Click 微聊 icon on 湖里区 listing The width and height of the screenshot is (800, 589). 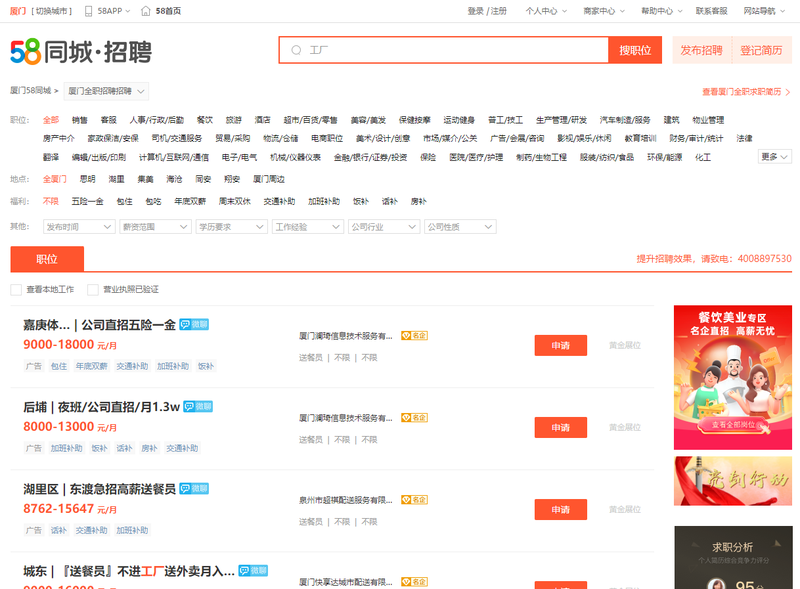point(194,488)
